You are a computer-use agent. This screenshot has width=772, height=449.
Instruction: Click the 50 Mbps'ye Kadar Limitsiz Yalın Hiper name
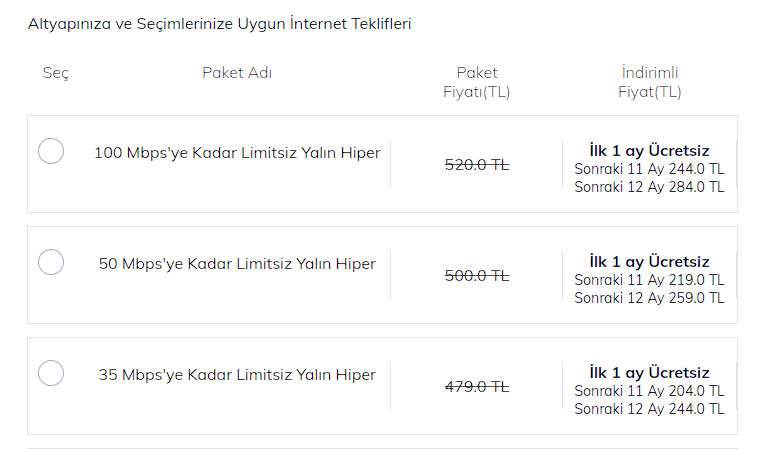(237, 264)
